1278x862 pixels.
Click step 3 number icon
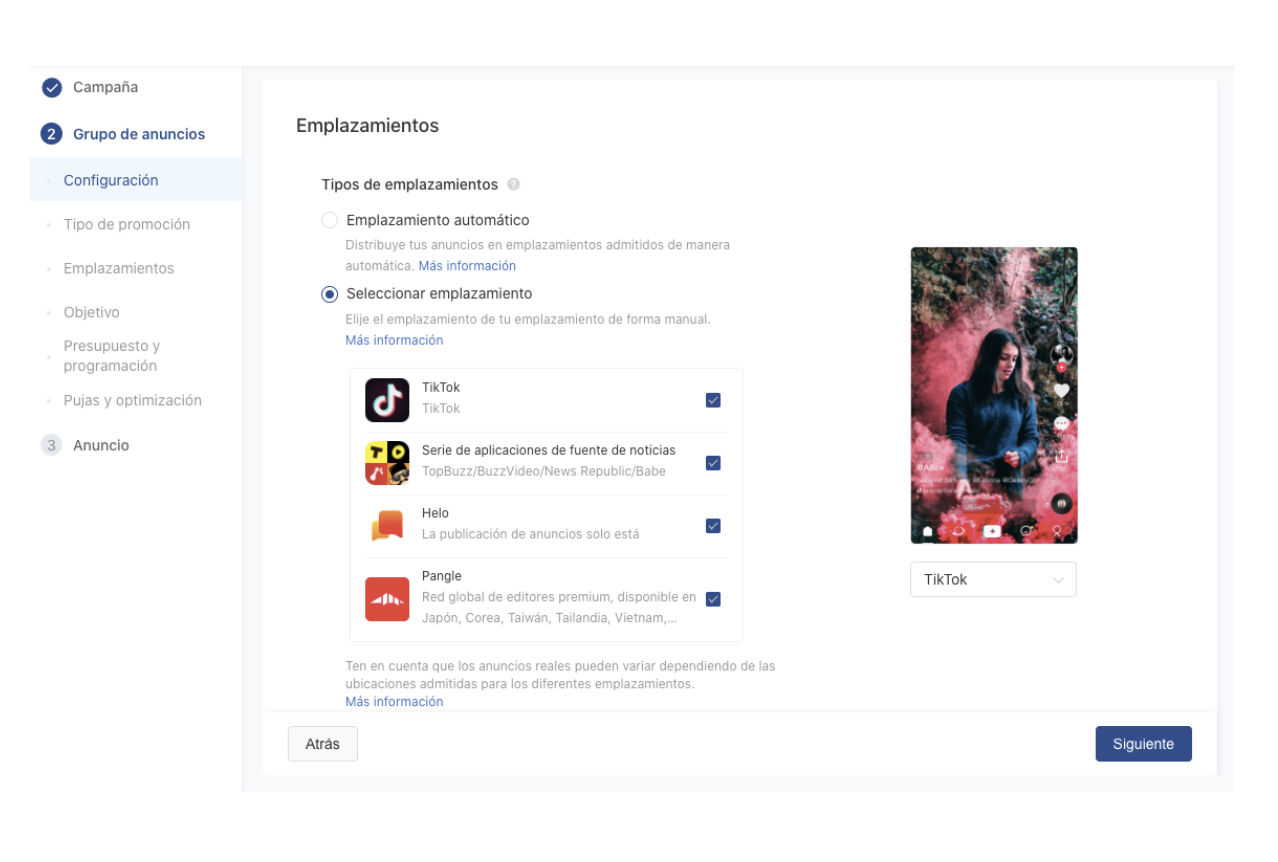[x=52, y=445]
